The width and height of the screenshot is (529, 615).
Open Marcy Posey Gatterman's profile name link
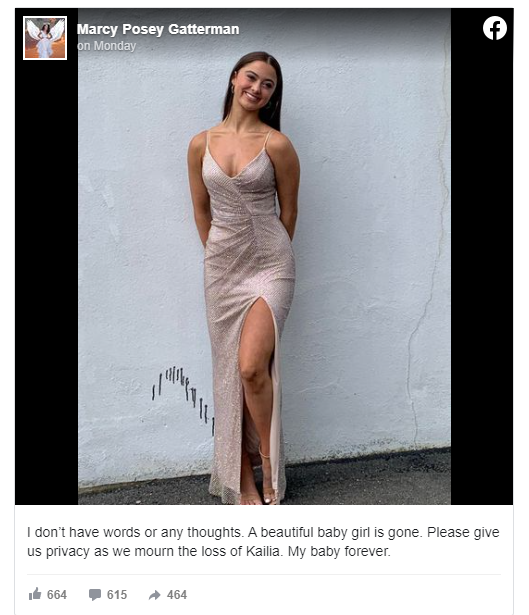click(x=158, y=29)
